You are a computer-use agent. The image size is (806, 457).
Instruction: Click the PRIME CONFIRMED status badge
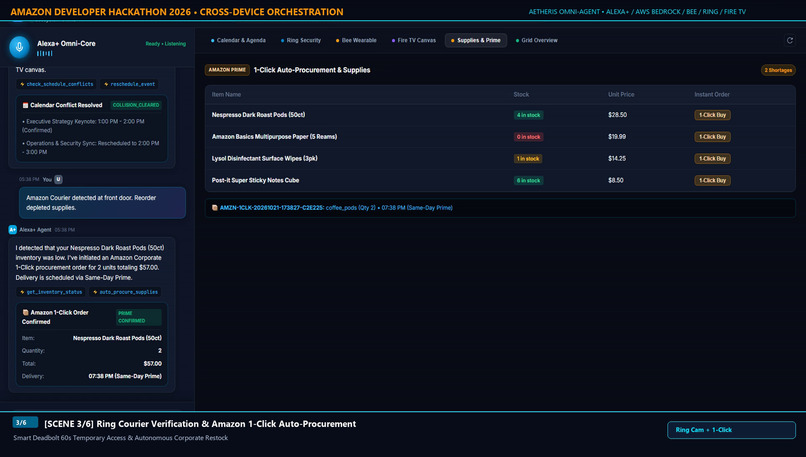click(138, 317)
